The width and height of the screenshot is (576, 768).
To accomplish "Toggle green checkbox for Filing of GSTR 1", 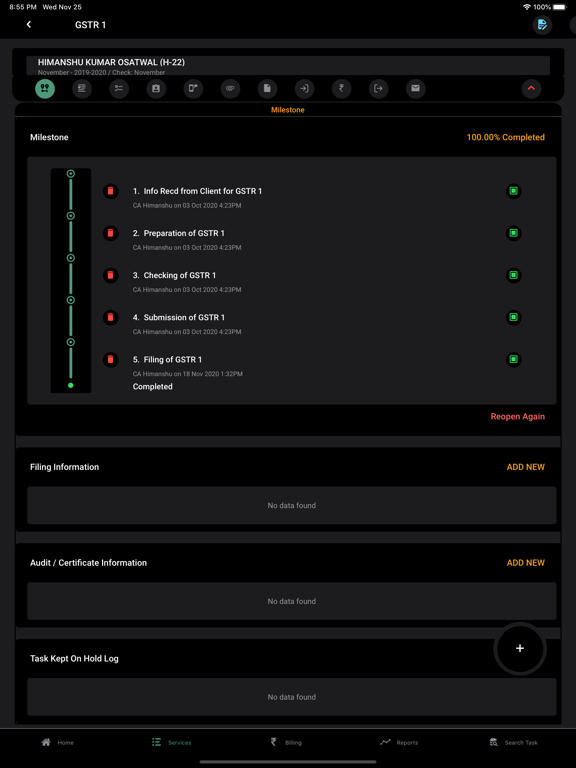I will (x=514, y=360).
